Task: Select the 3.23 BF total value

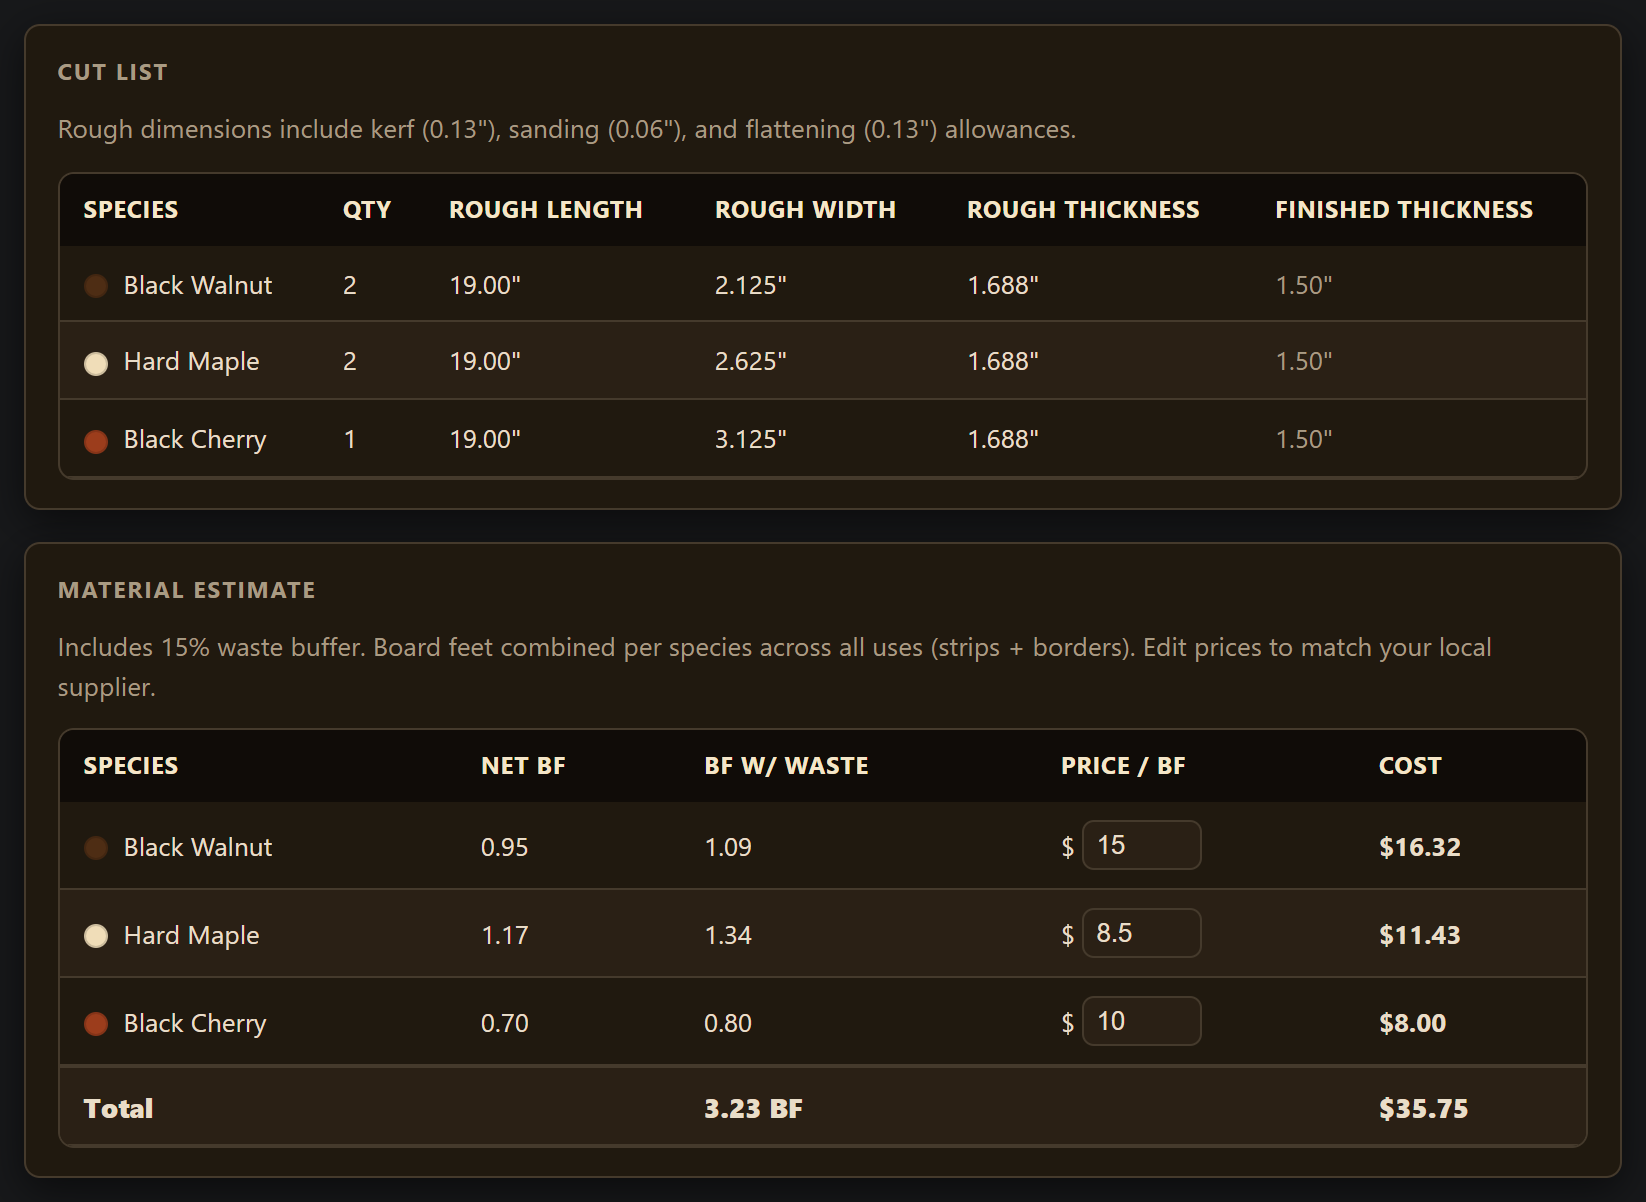Action: tap(753, 1108)
